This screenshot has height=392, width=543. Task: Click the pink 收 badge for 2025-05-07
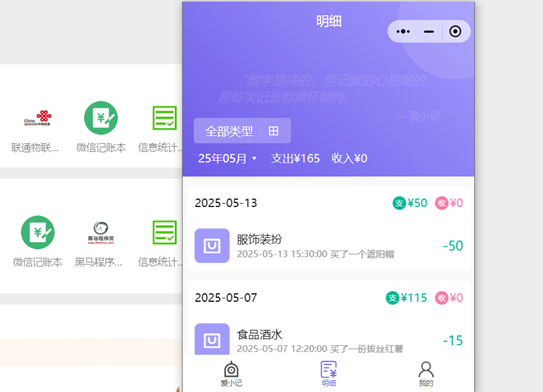click(442, 298)
